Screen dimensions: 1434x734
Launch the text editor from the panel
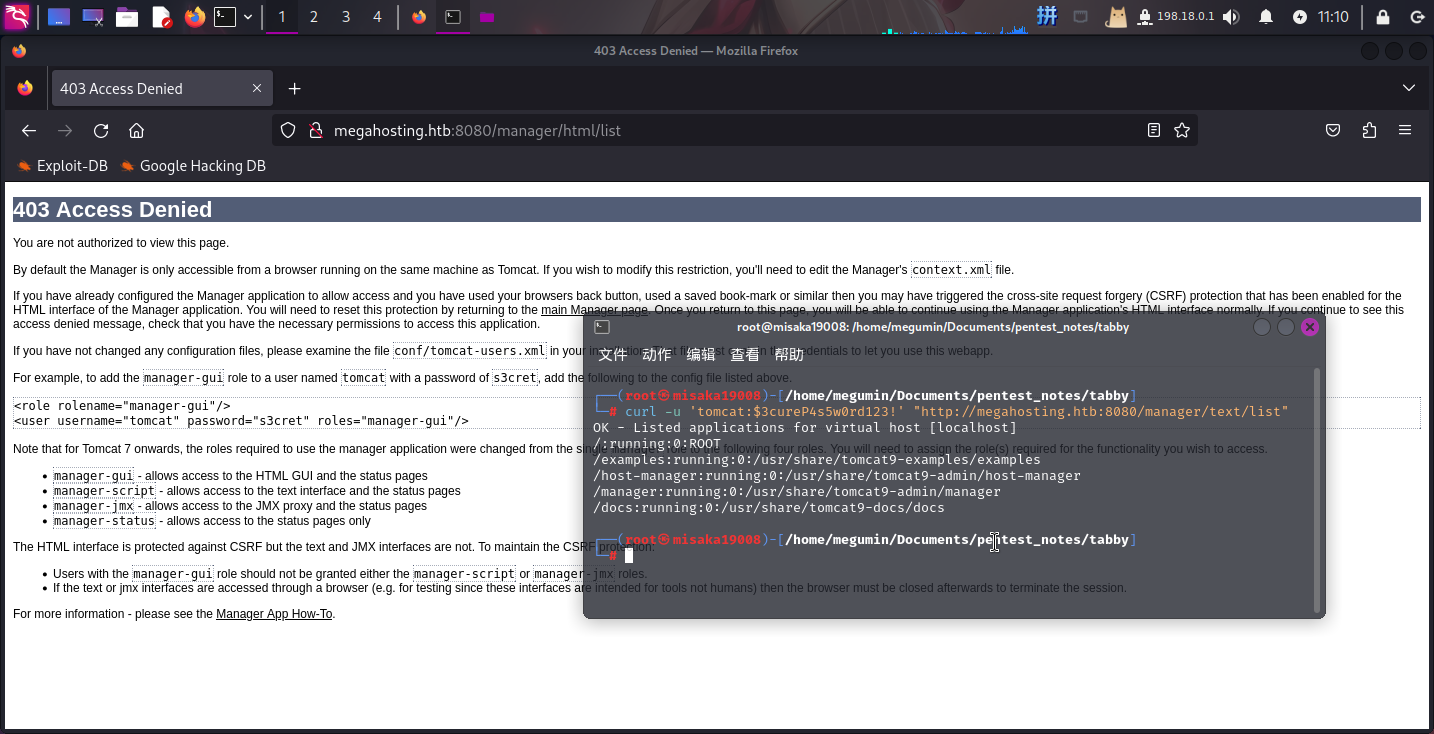(161, 17)
